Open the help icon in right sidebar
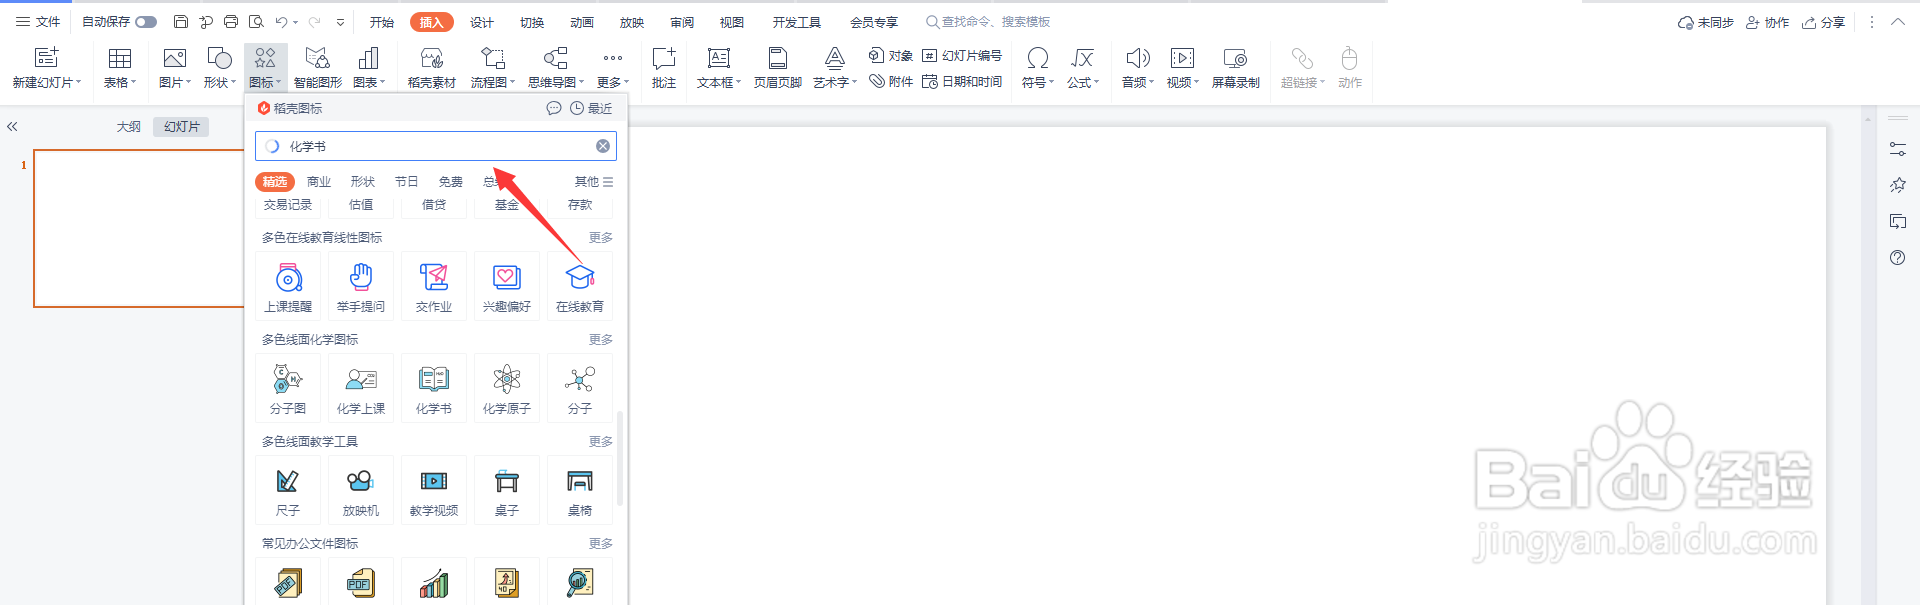This screenshot has width=1920, height=605. (1897, 258)
